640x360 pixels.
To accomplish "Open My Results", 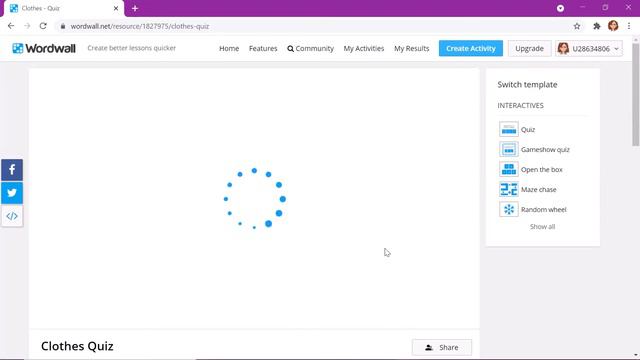I will [411, 48].
